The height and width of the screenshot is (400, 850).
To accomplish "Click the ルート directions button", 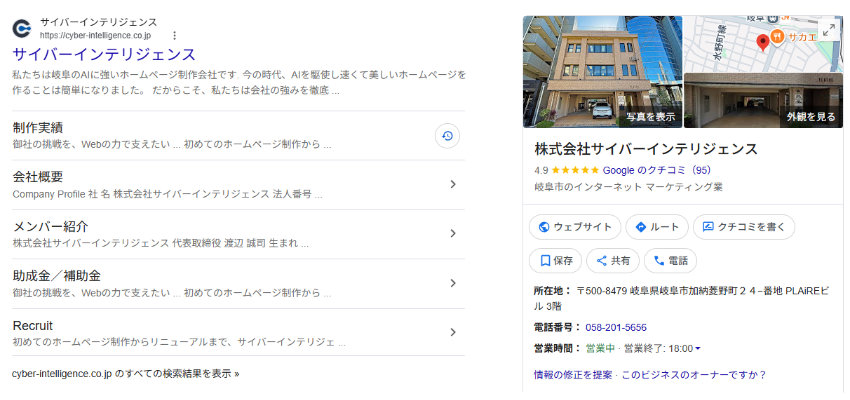I will pos(657,227).
